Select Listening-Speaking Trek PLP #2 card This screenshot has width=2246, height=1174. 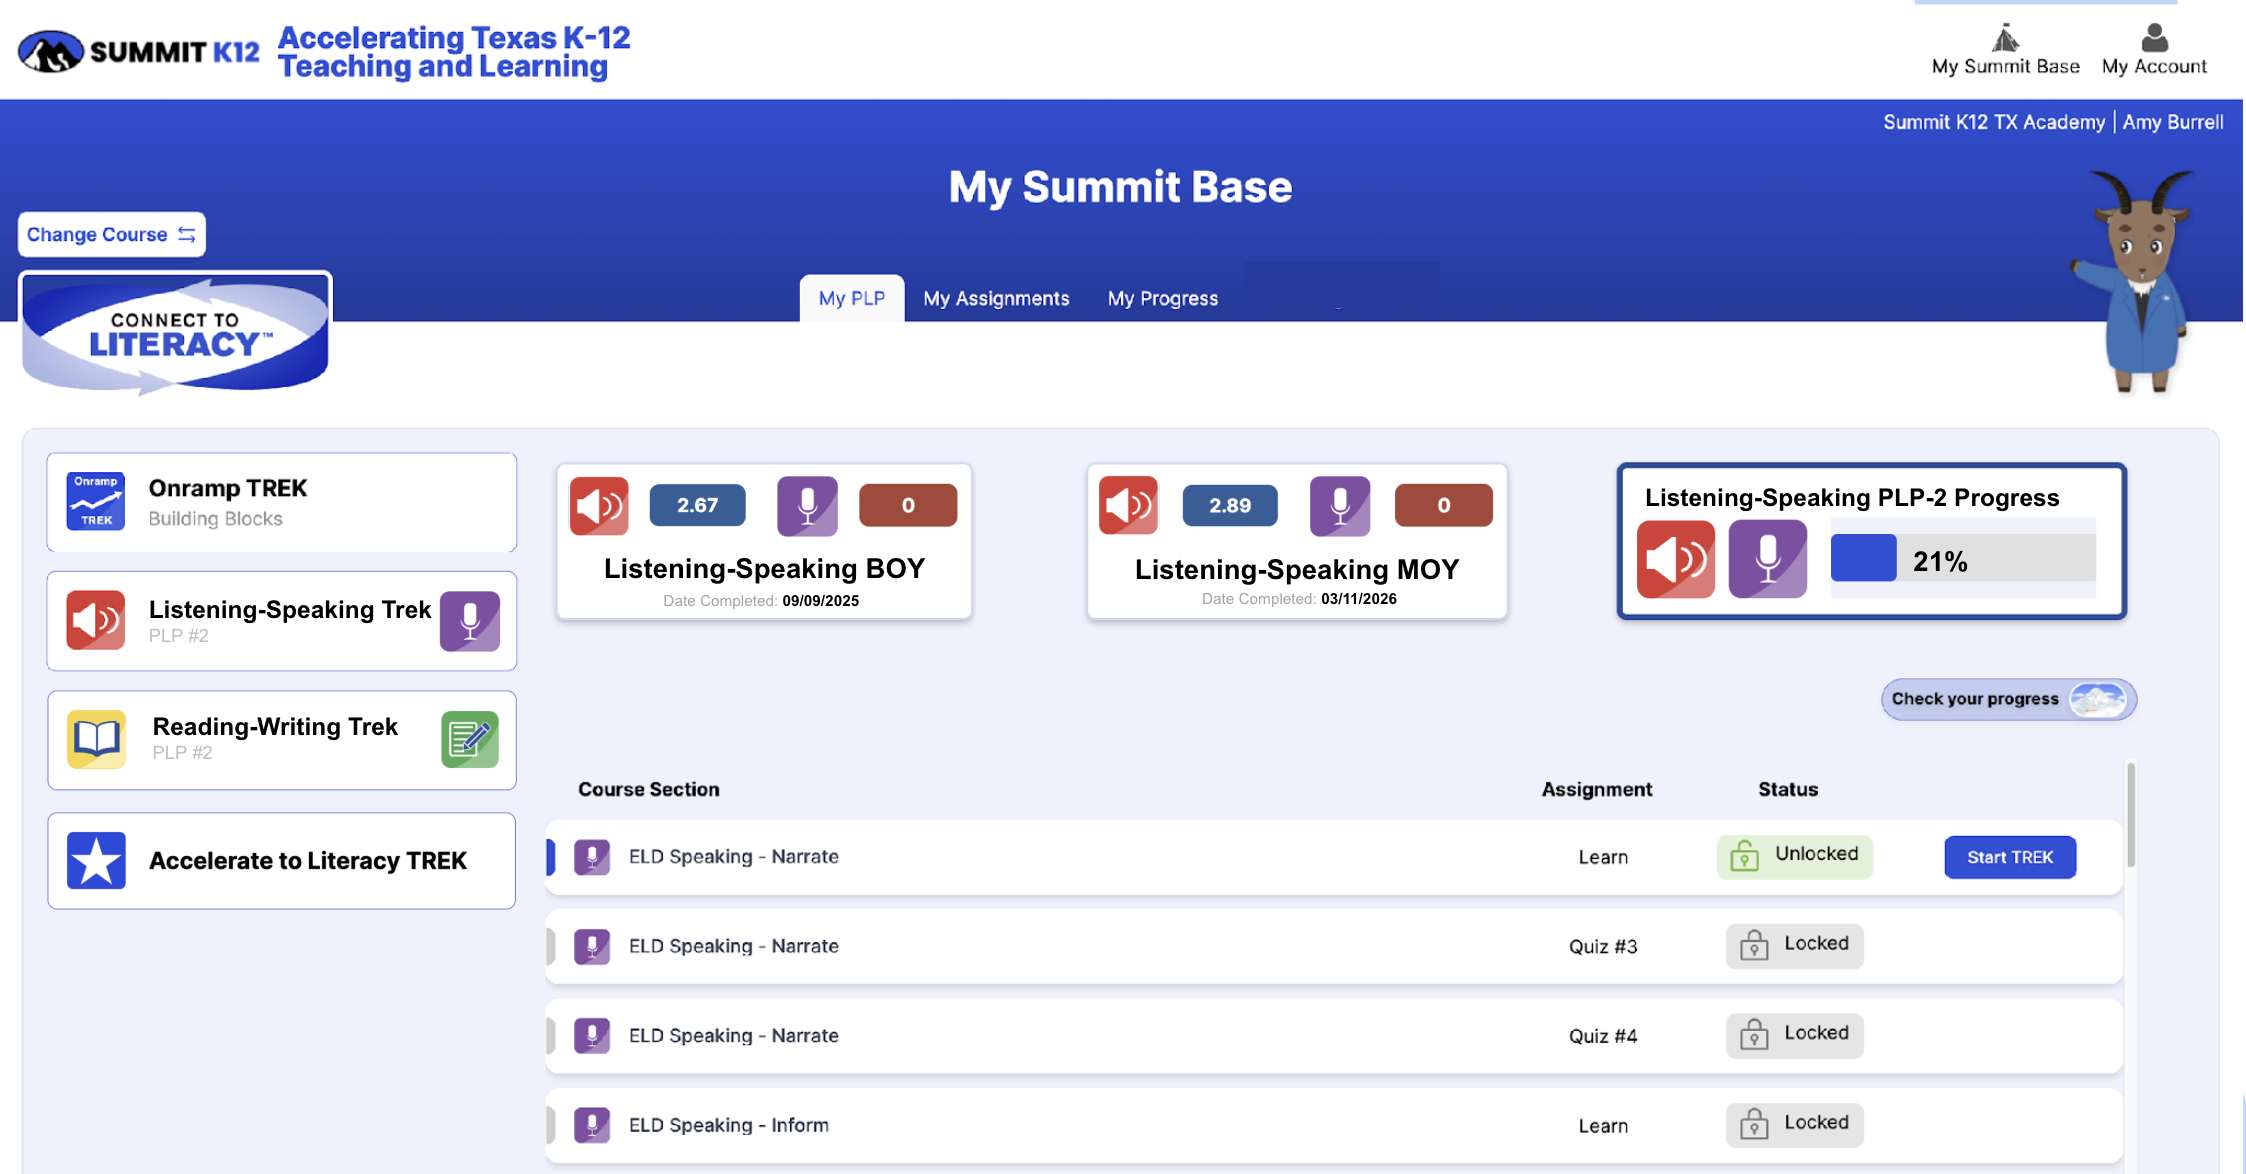282,621
